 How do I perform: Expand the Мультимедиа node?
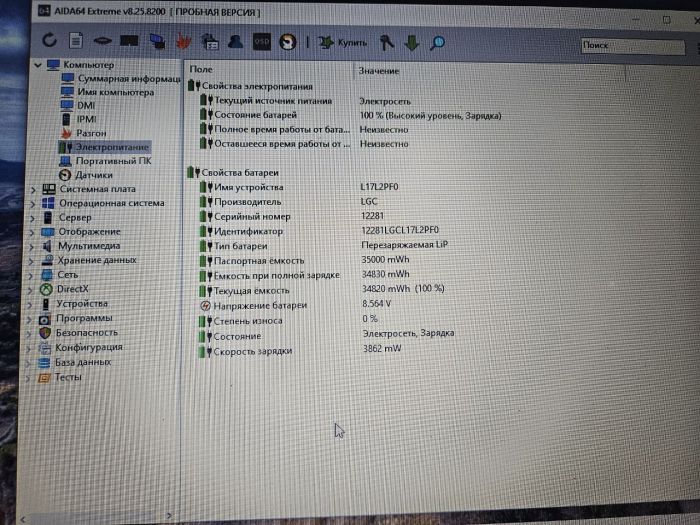[x=31, y=246]
